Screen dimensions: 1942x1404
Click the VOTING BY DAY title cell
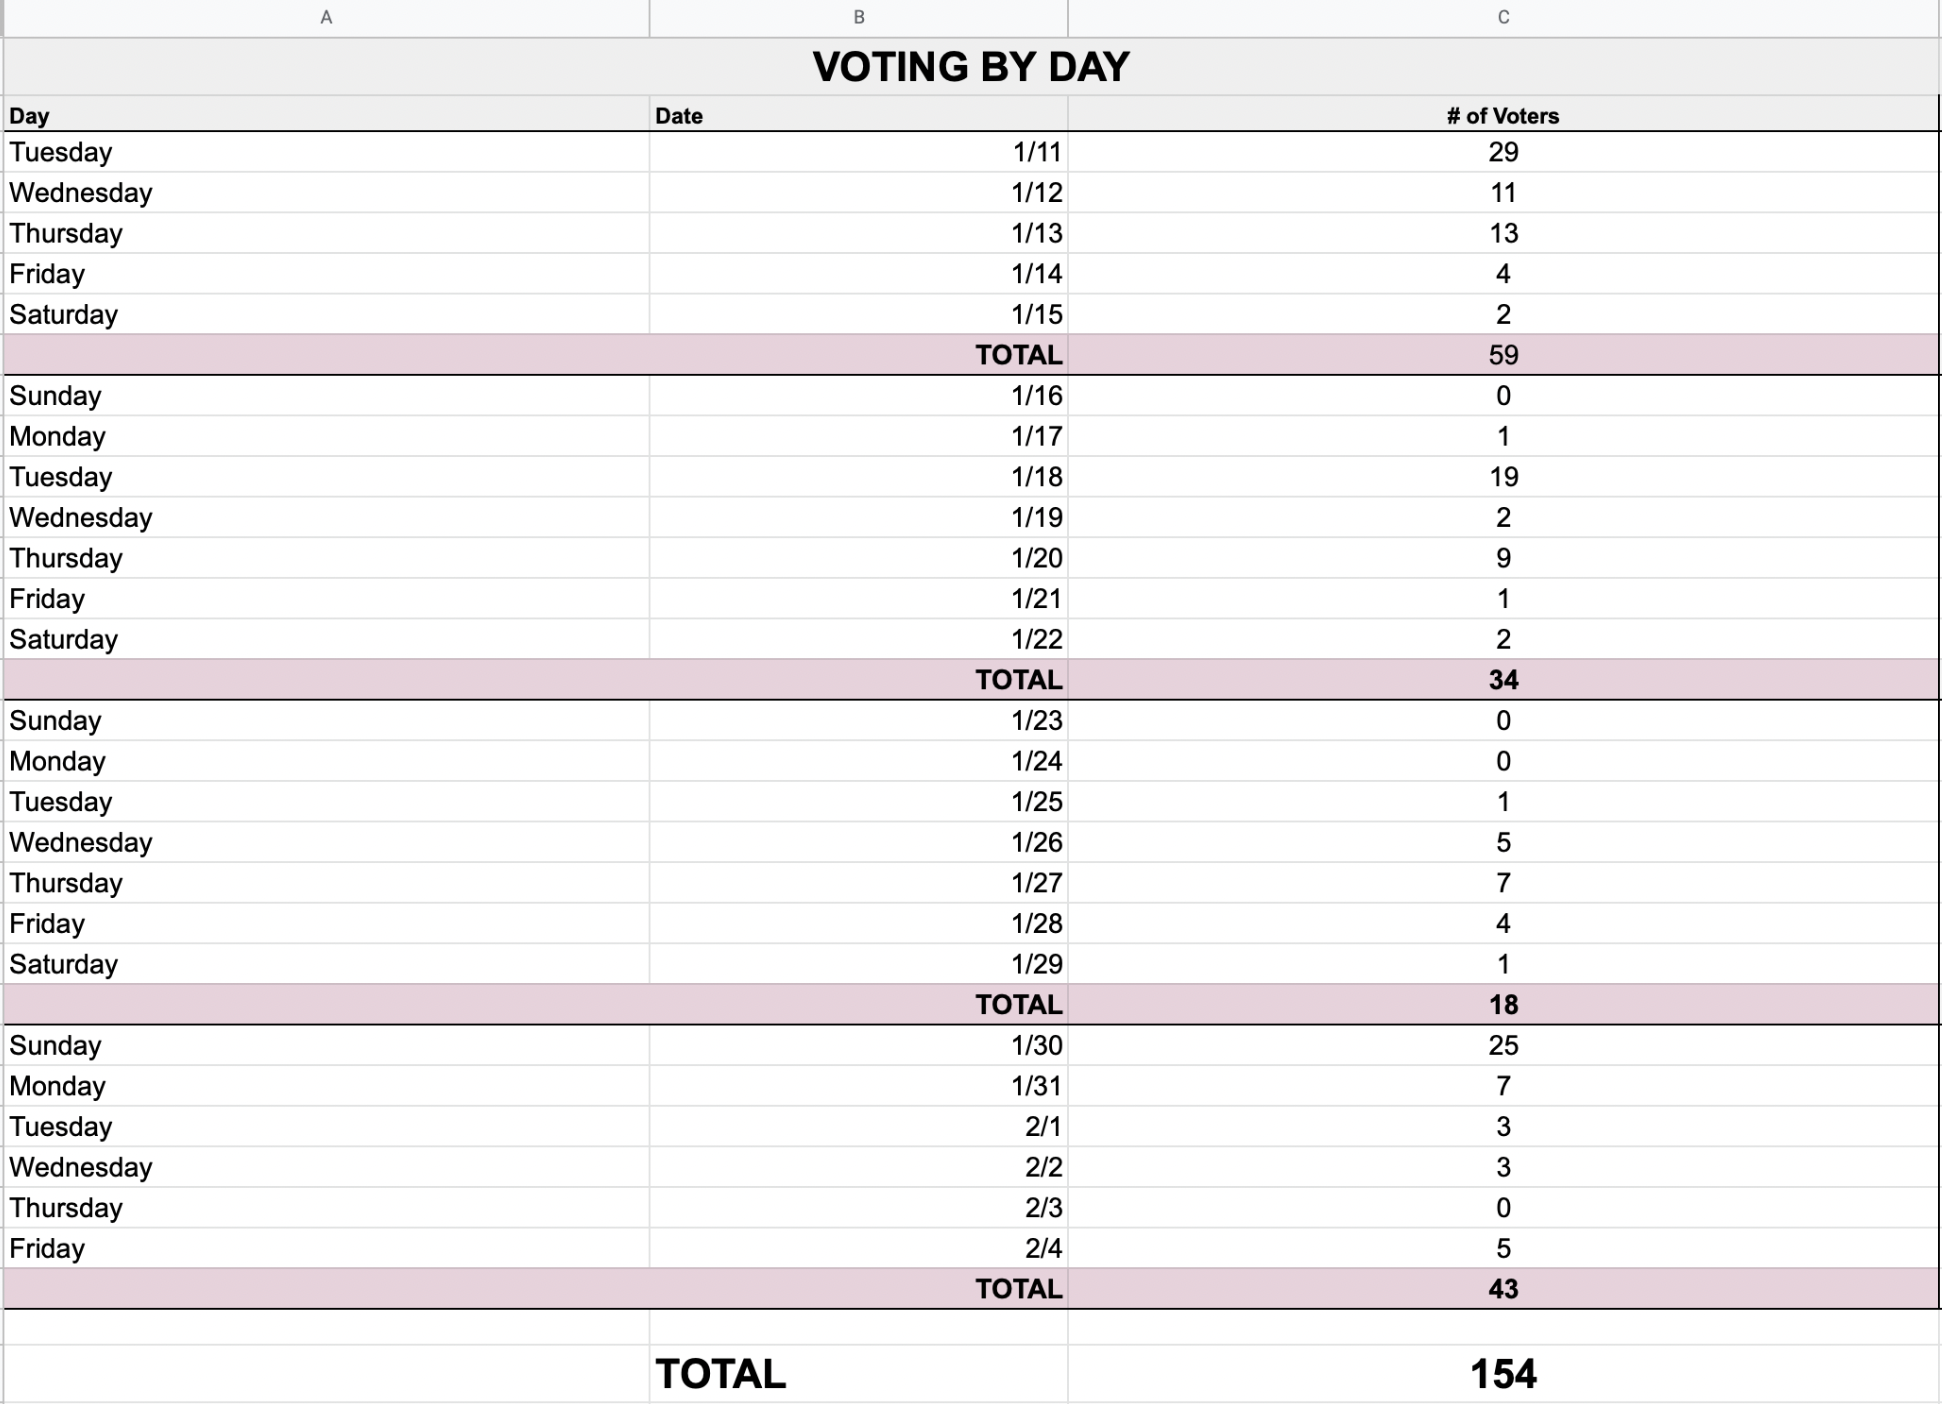click(x=970, y=67)
